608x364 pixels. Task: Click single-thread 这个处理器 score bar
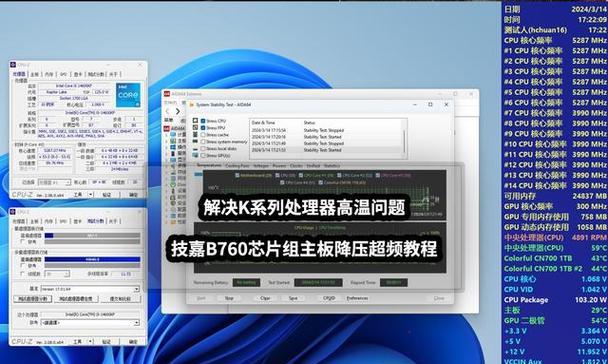(92, 235)
